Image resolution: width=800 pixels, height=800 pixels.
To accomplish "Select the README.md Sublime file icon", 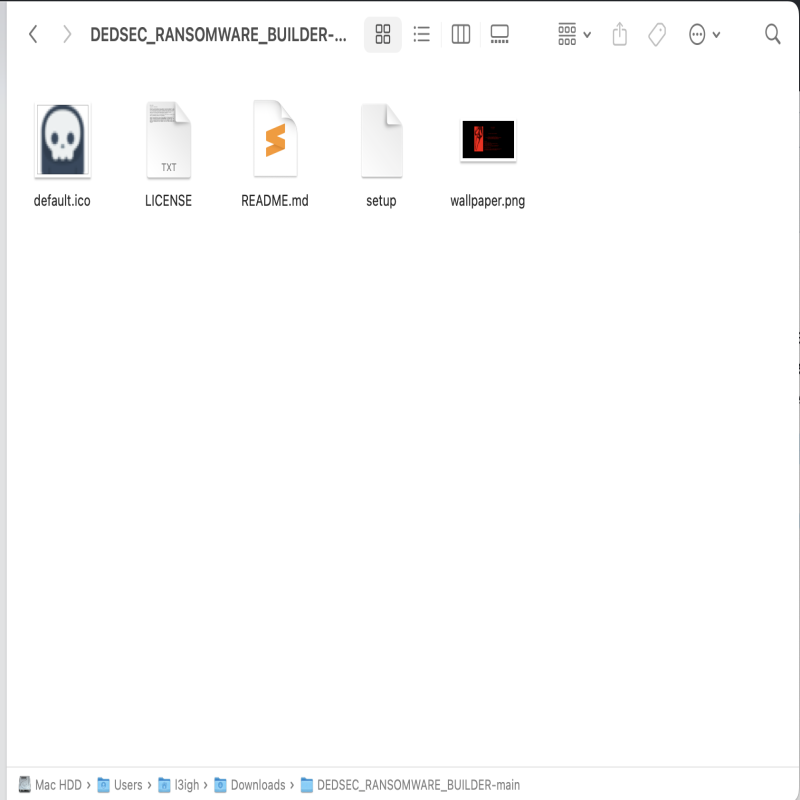I will point(276,139).
